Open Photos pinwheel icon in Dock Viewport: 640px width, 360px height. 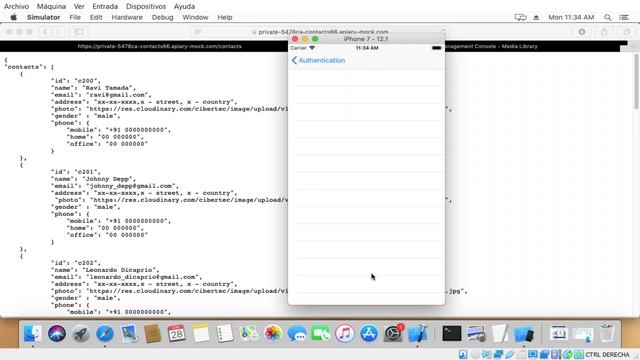(x=273, y=333)
